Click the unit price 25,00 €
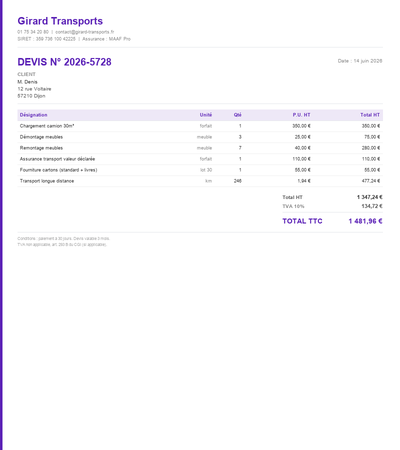Viewport: 400px width, 450px height. click(303, 137)
